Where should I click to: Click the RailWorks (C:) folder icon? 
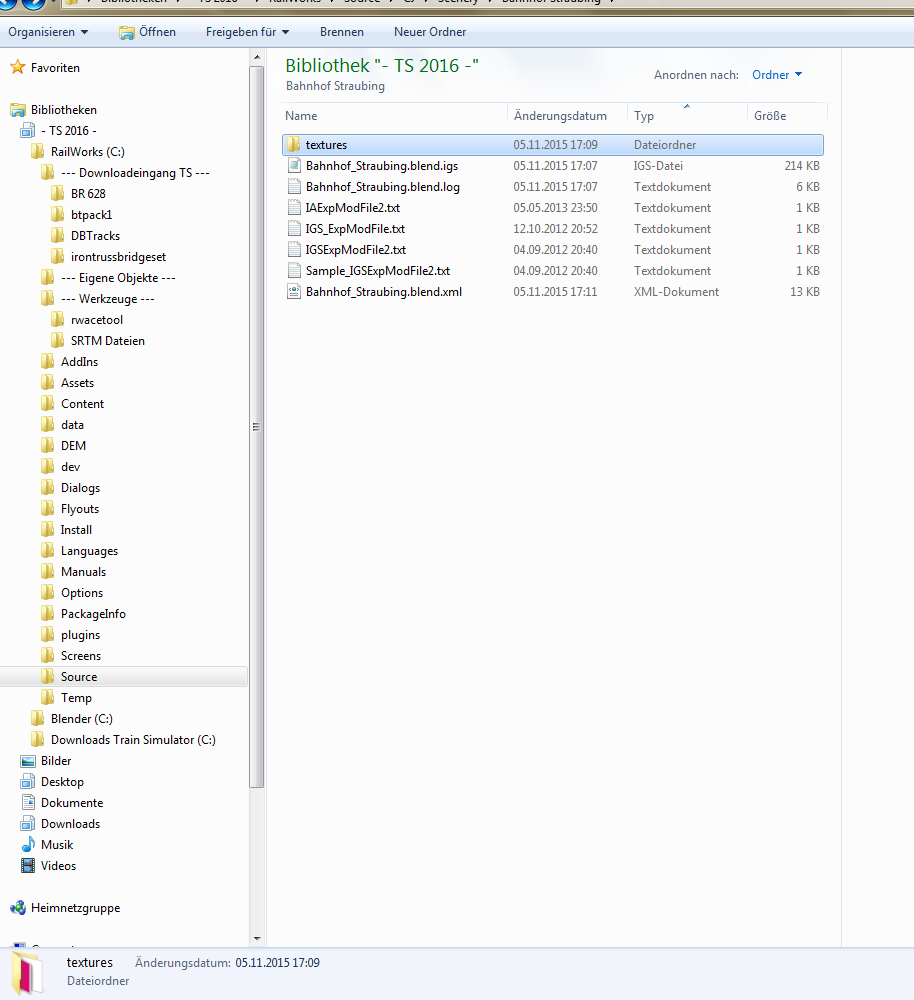tap(38, 152)
